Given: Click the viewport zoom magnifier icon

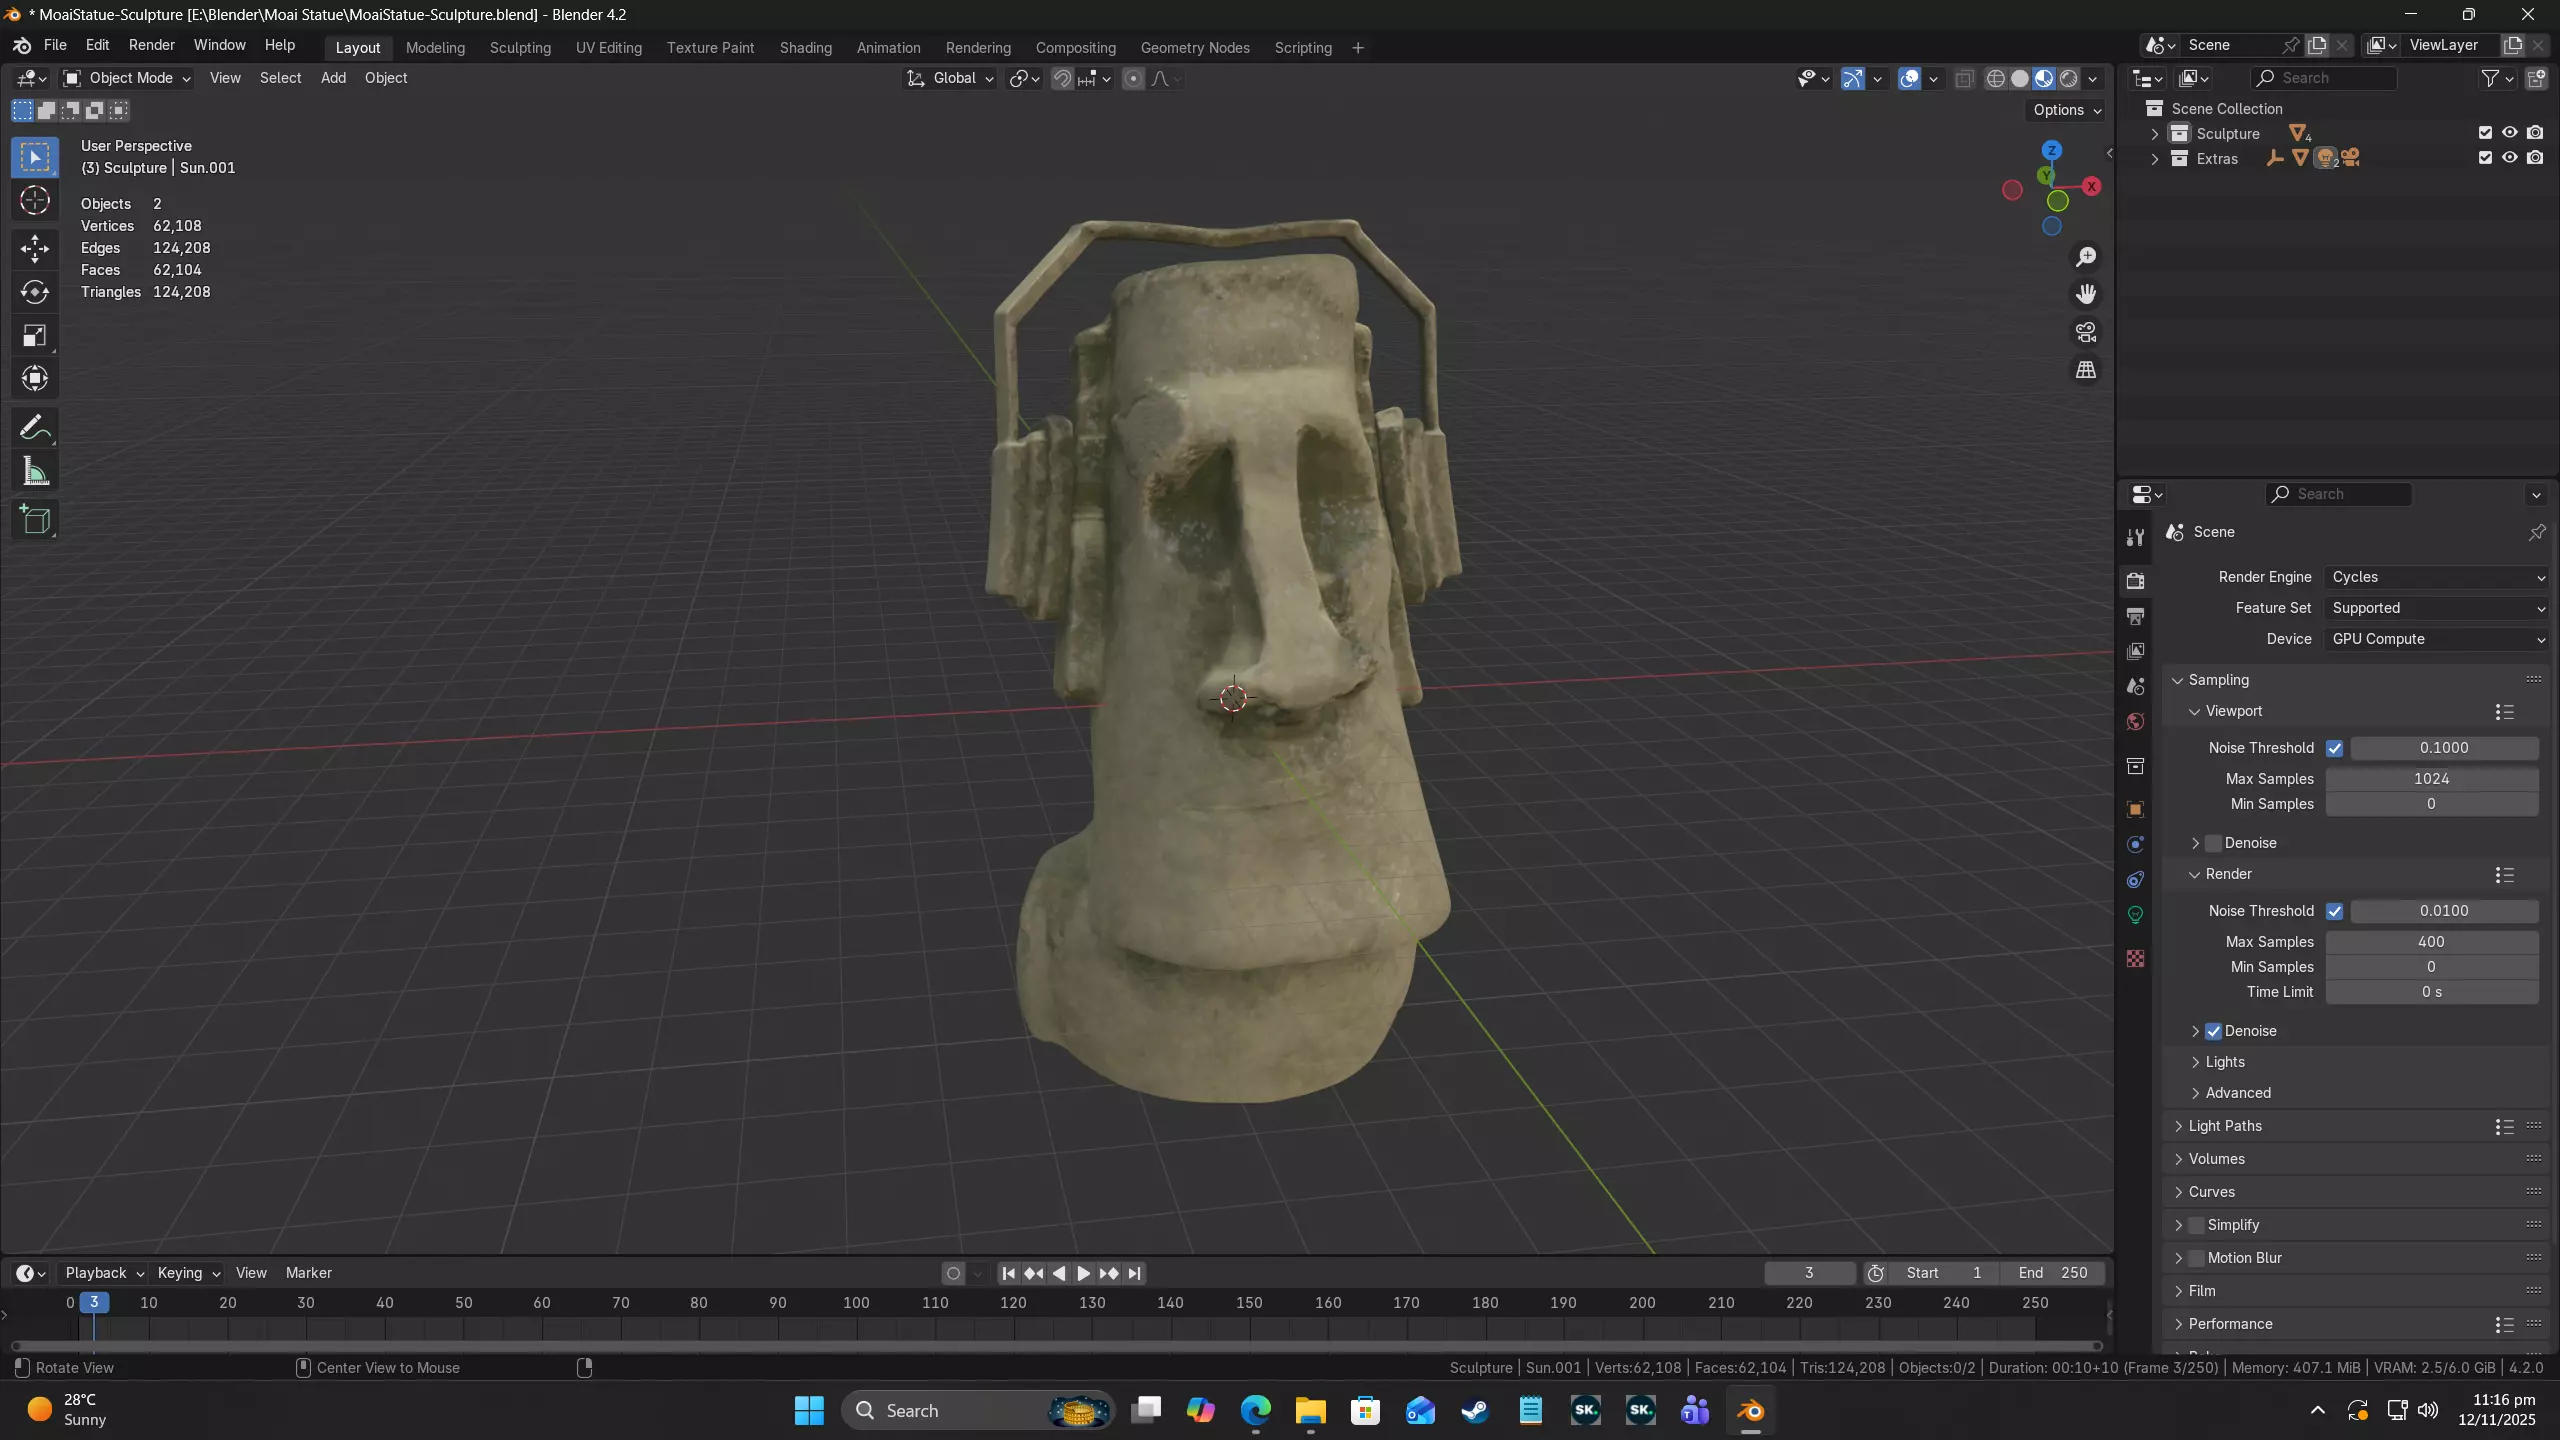Looking at the screenshot, I should coord(2086,257).
